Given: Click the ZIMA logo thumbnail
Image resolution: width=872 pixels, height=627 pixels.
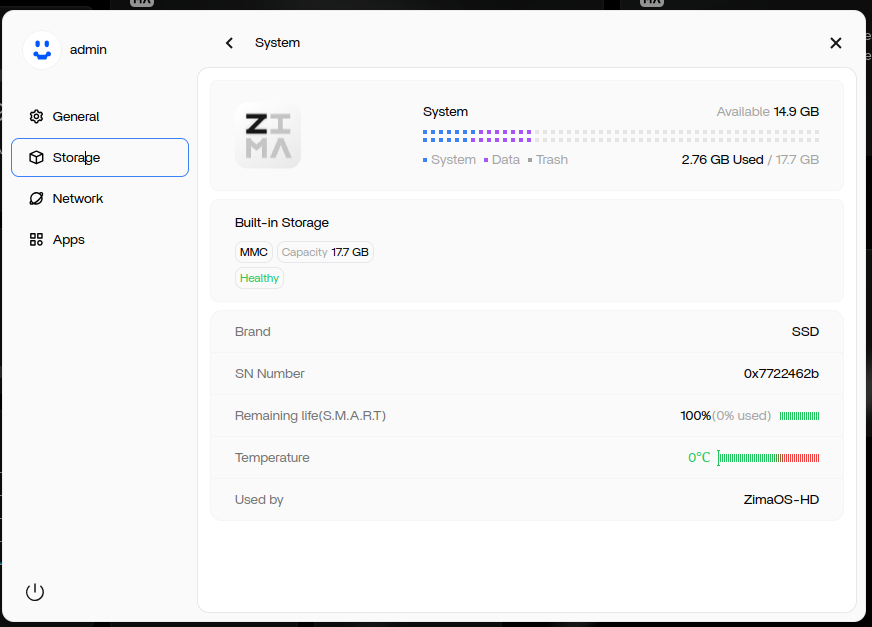Looking at the screenshot, I should point(267,135).
